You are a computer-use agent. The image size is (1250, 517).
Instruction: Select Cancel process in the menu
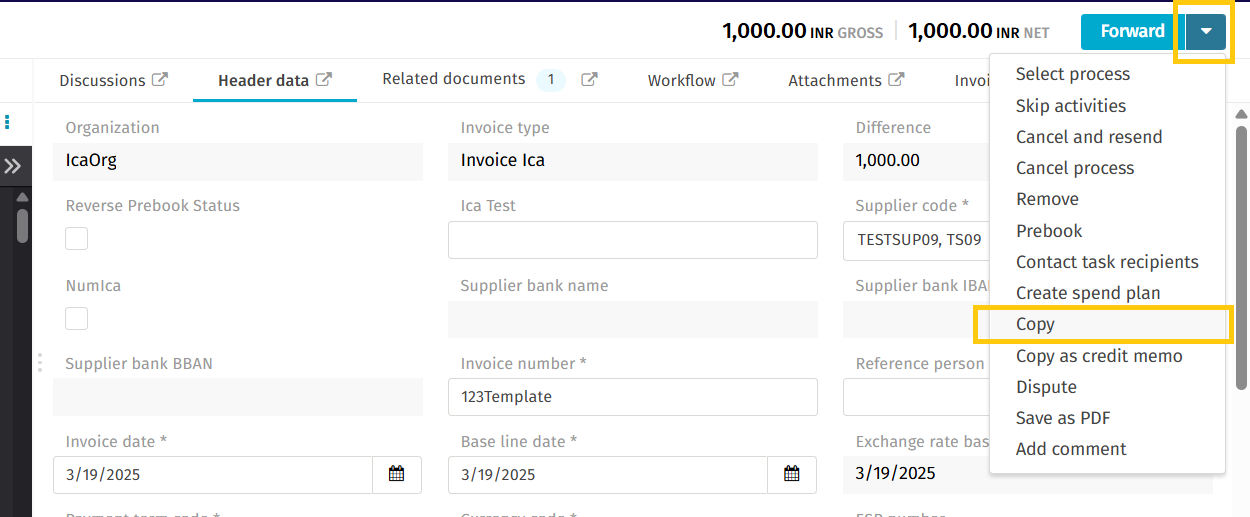pos(1074,168)
